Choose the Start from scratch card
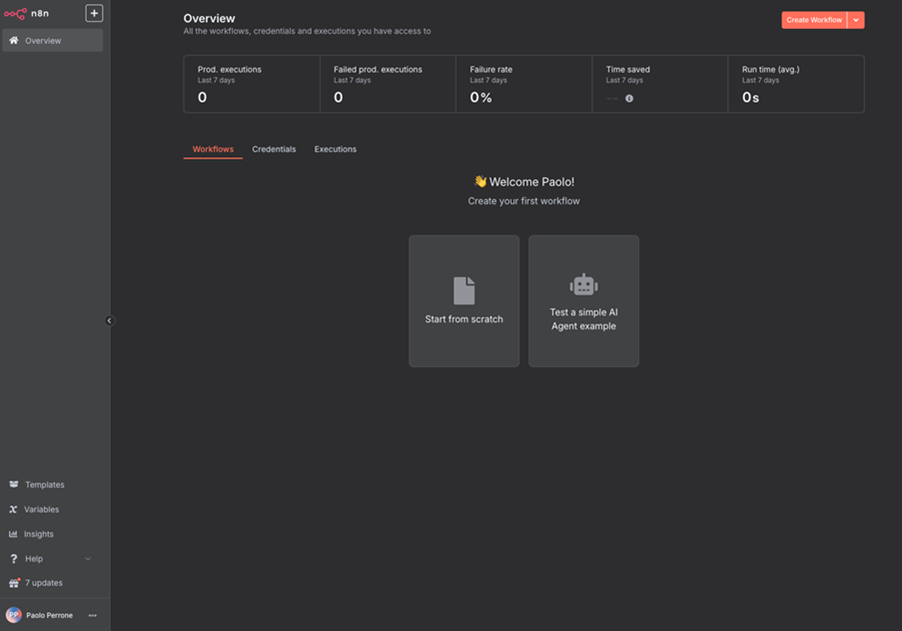 [x=464, y=301]
